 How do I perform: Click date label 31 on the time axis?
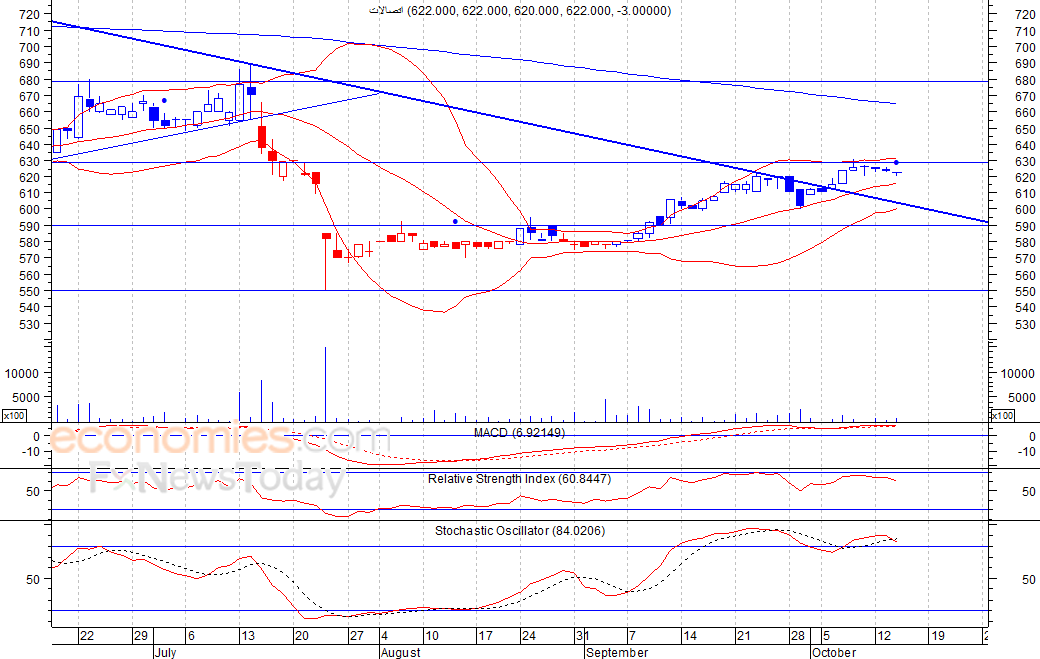(582, 636)
